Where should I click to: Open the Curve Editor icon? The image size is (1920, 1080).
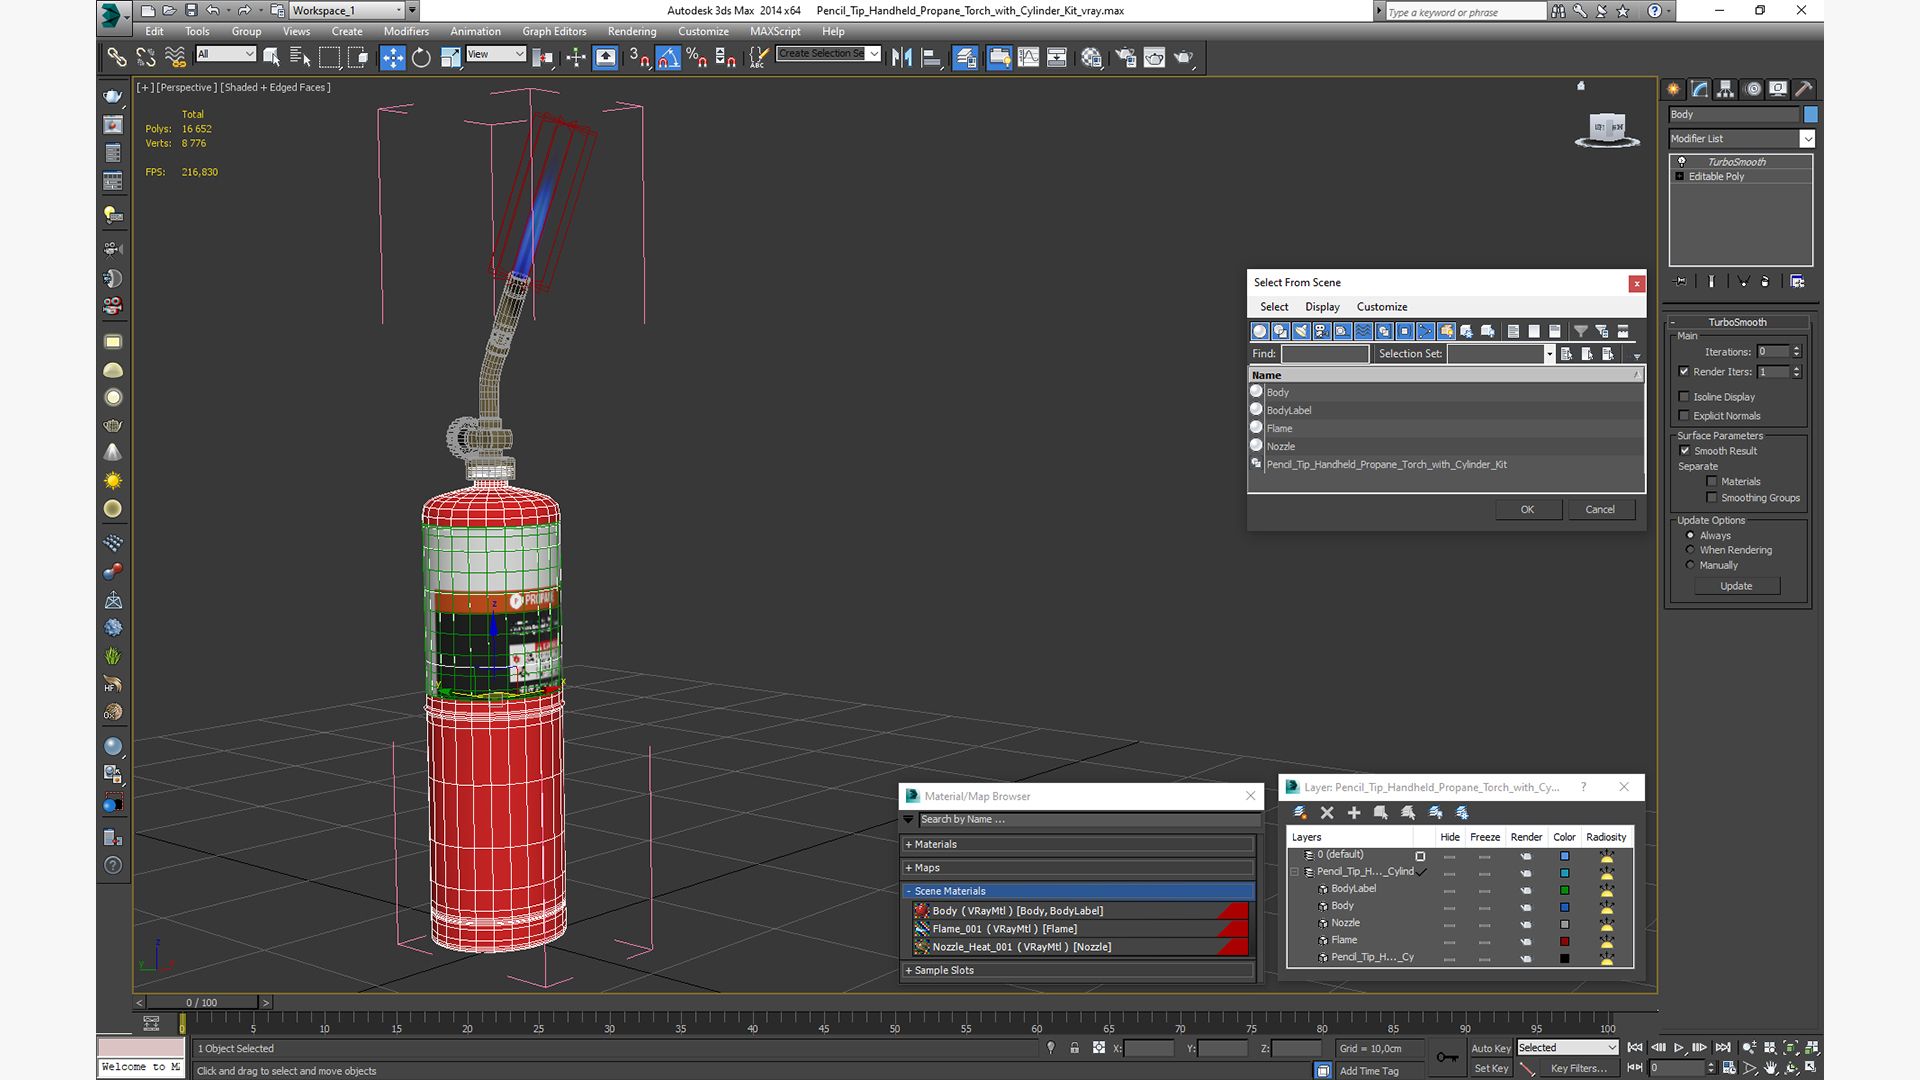point(1028,57)
